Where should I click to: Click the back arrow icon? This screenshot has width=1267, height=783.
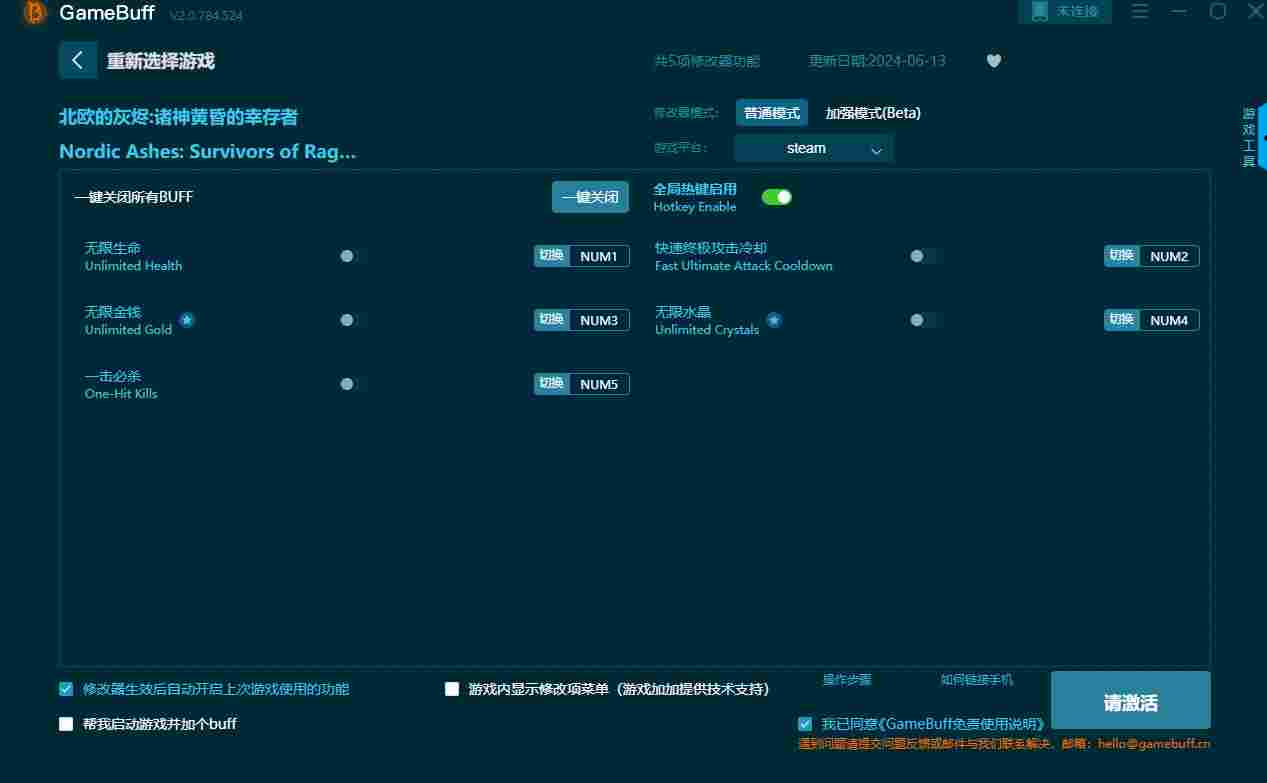point(78,60)
